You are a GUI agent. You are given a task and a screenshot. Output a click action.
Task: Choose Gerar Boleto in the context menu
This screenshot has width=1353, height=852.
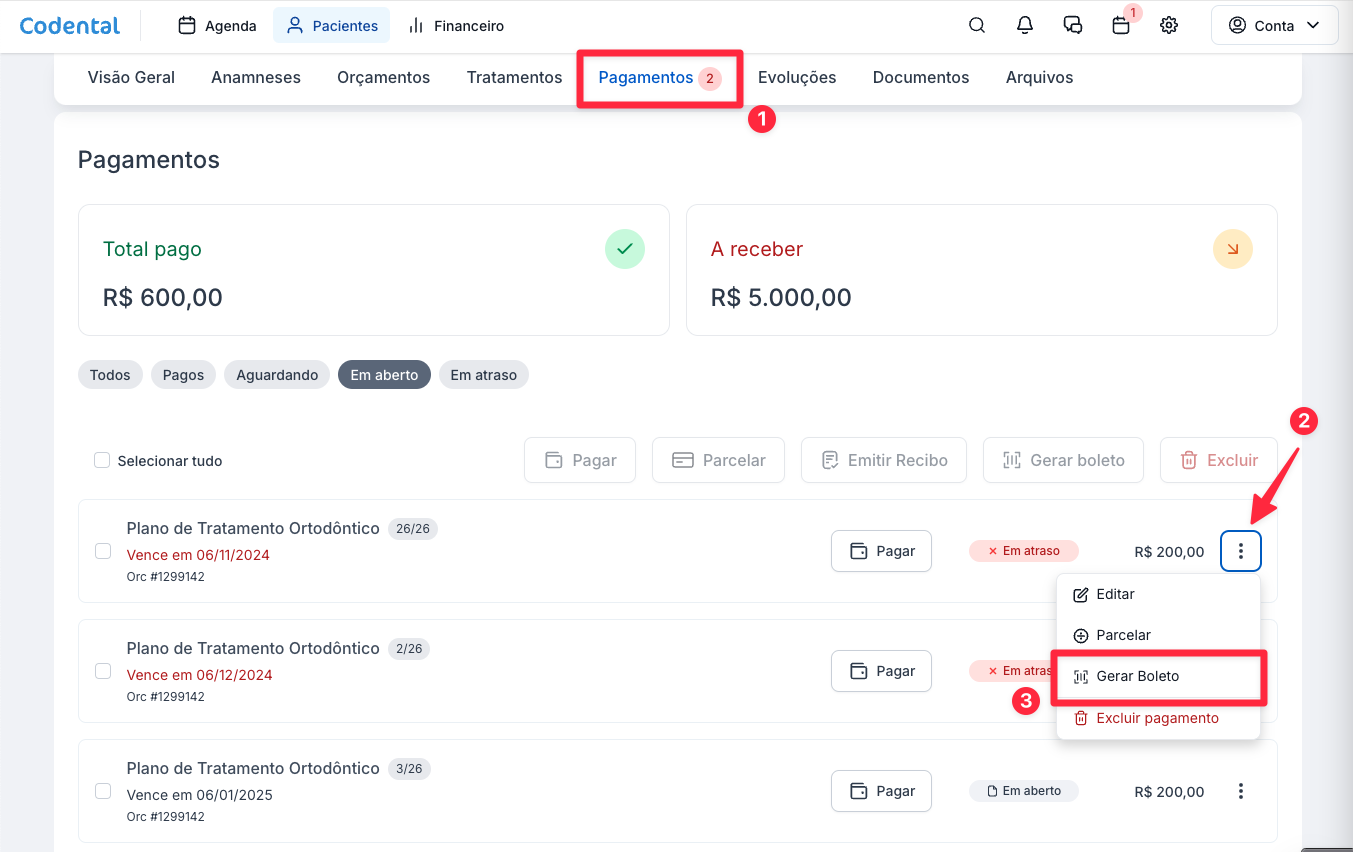1137,677
